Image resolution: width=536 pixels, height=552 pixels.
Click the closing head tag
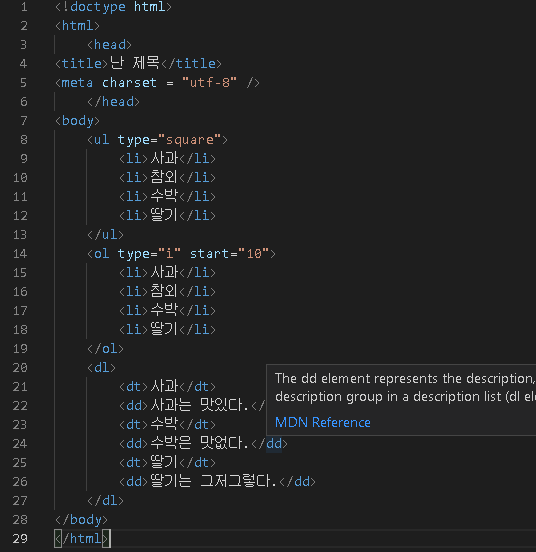[113, 102]
